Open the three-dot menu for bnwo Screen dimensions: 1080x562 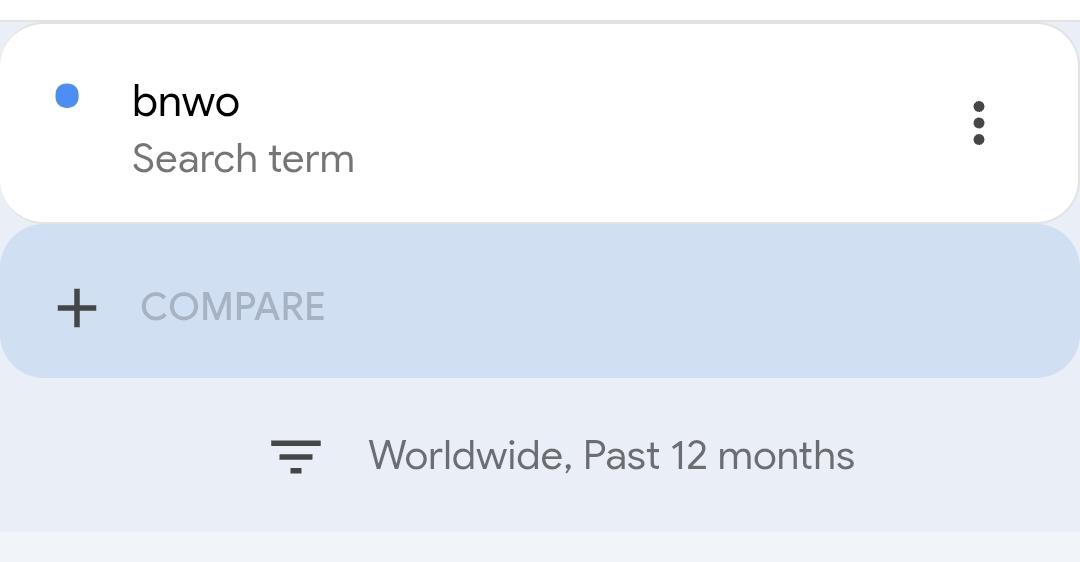(978, 123)
